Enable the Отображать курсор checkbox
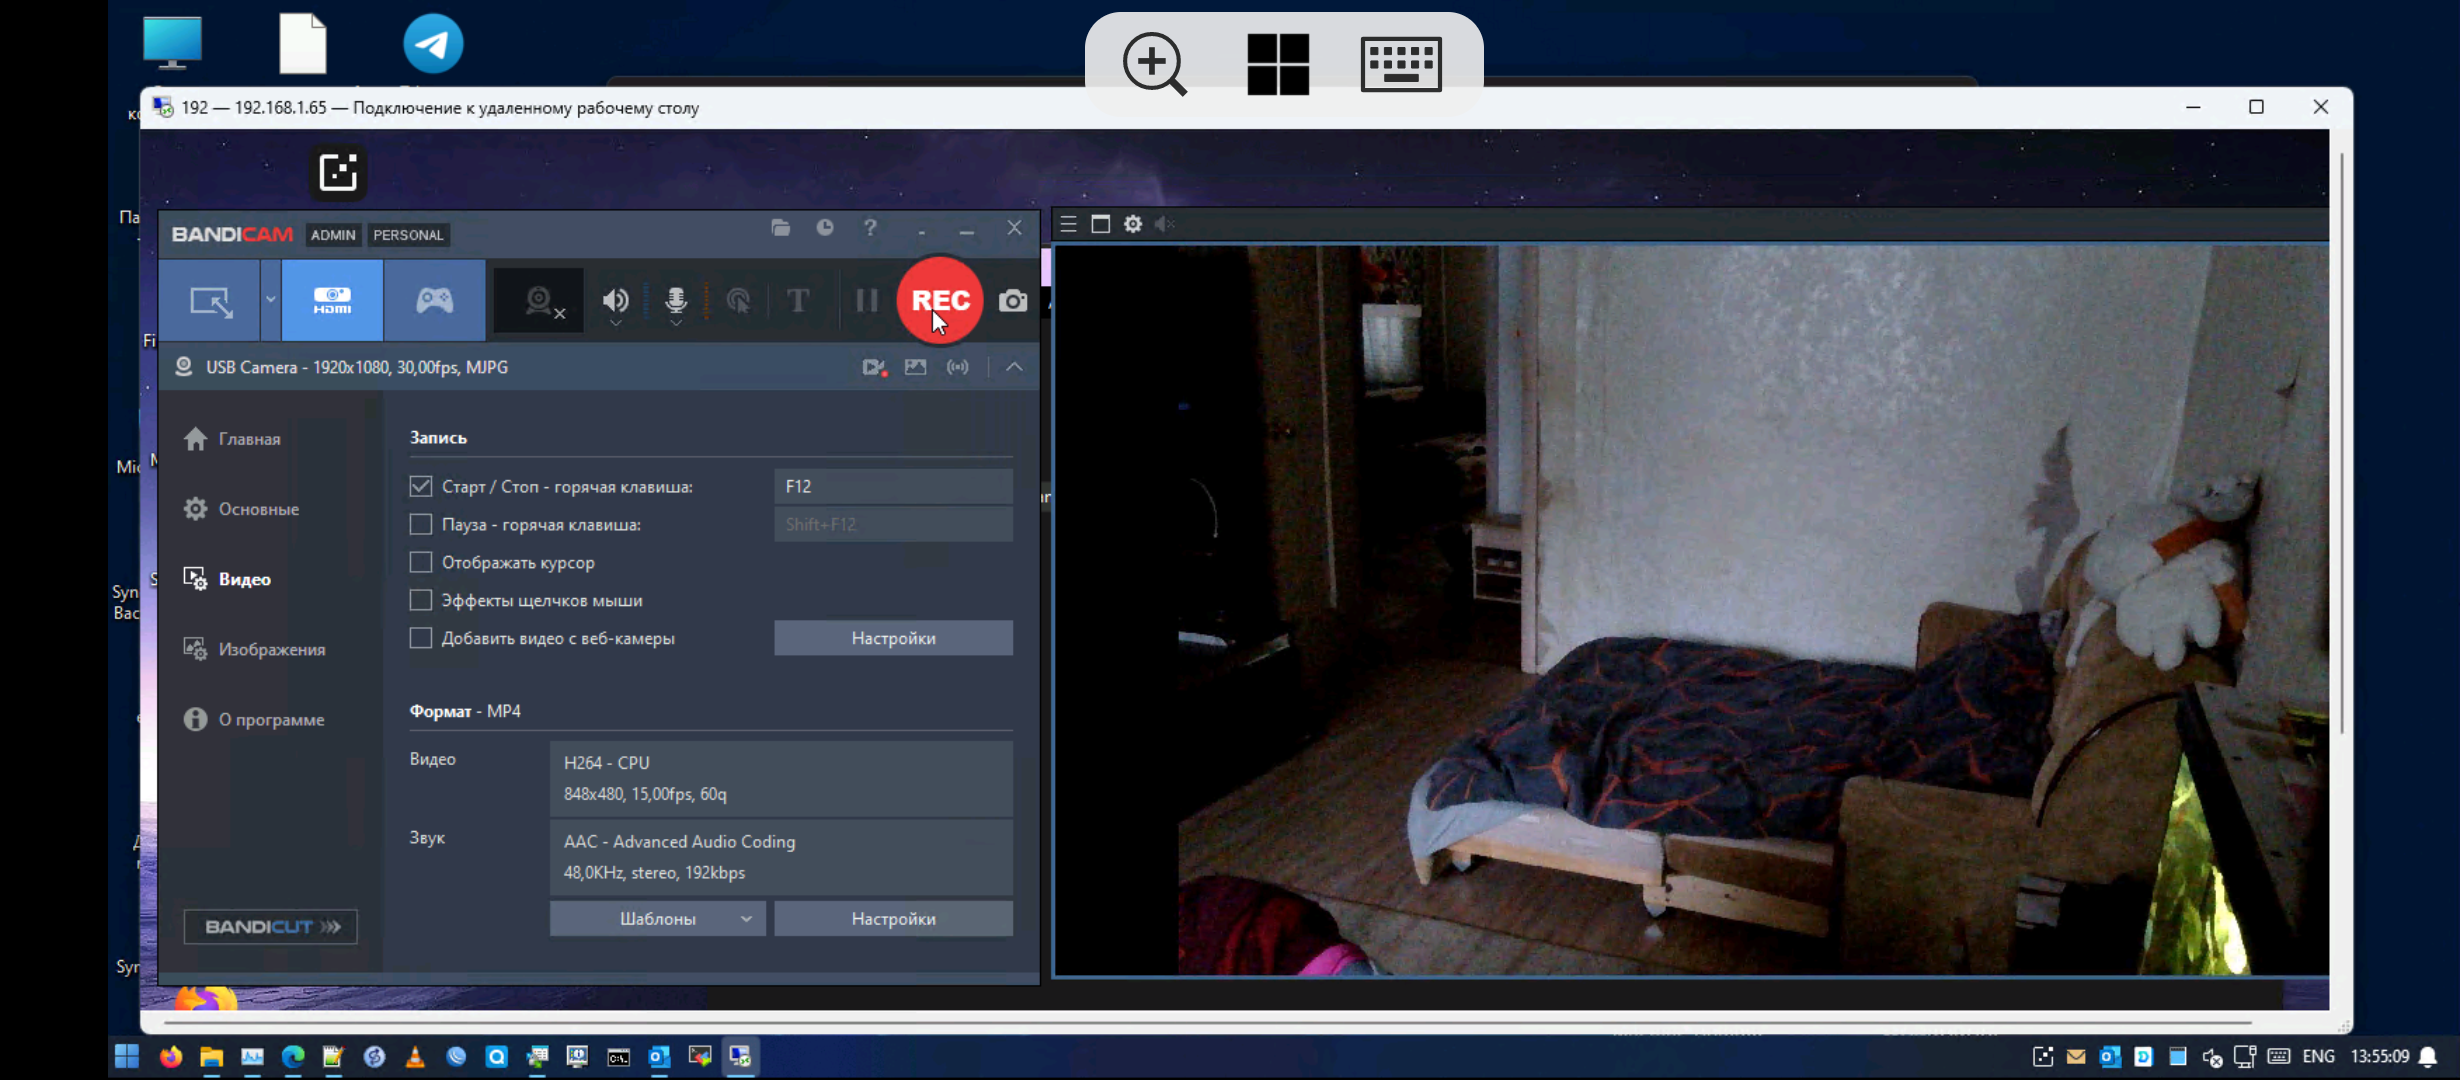Image resolution: width=2460 pixels, height=1080 pixels. coord(421,562)
